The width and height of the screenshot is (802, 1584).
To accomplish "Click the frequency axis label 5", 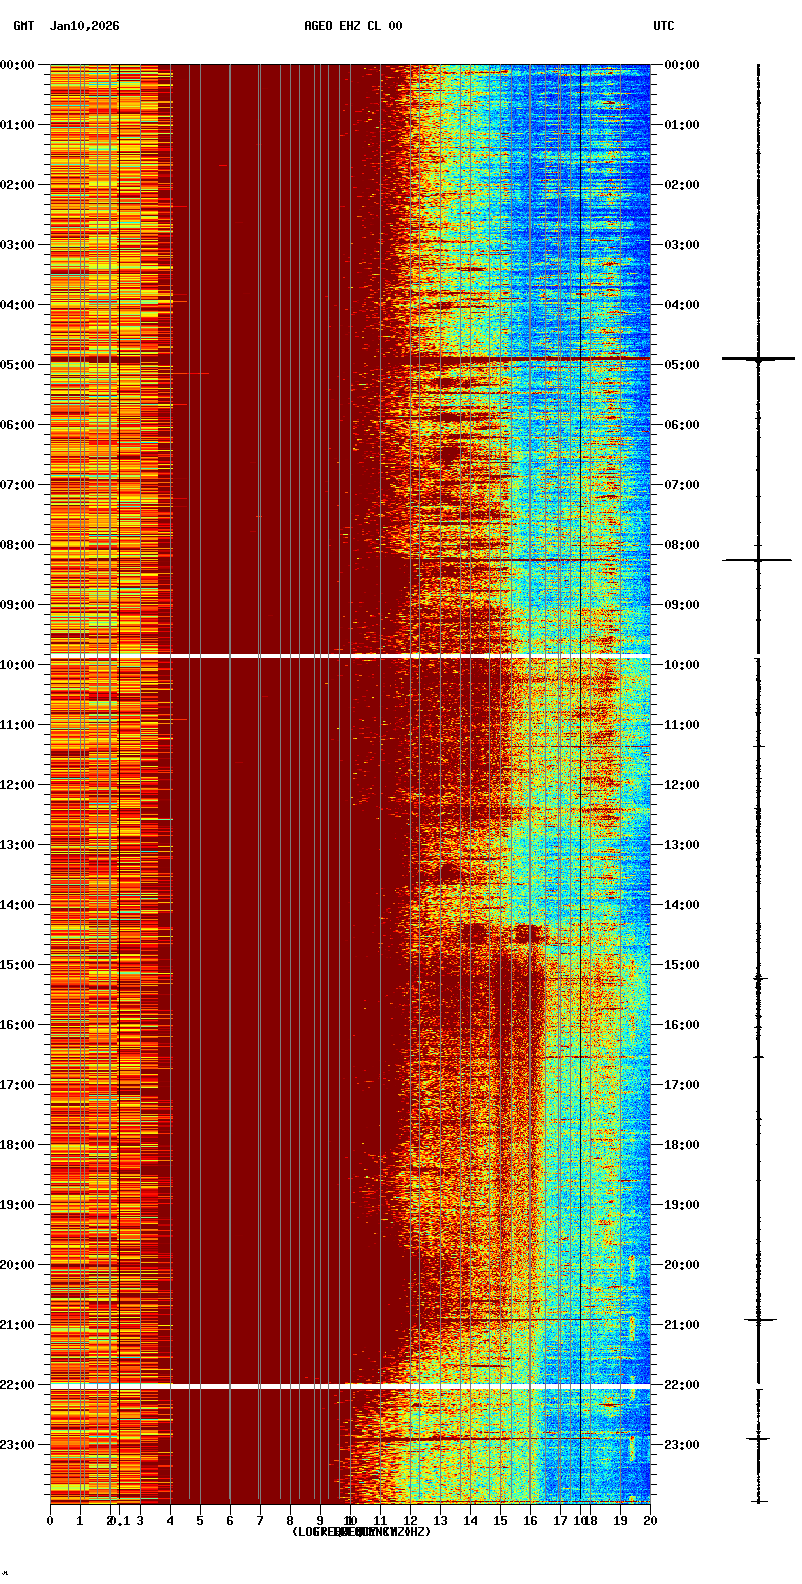I will coord(200,1521).
